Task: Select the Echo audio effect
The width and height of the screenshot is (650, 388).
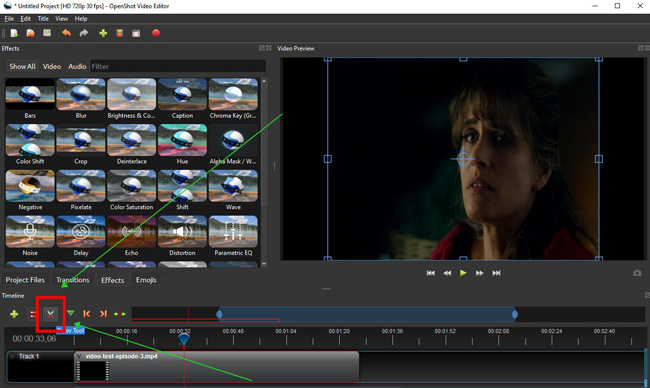Action: (131, 231)
